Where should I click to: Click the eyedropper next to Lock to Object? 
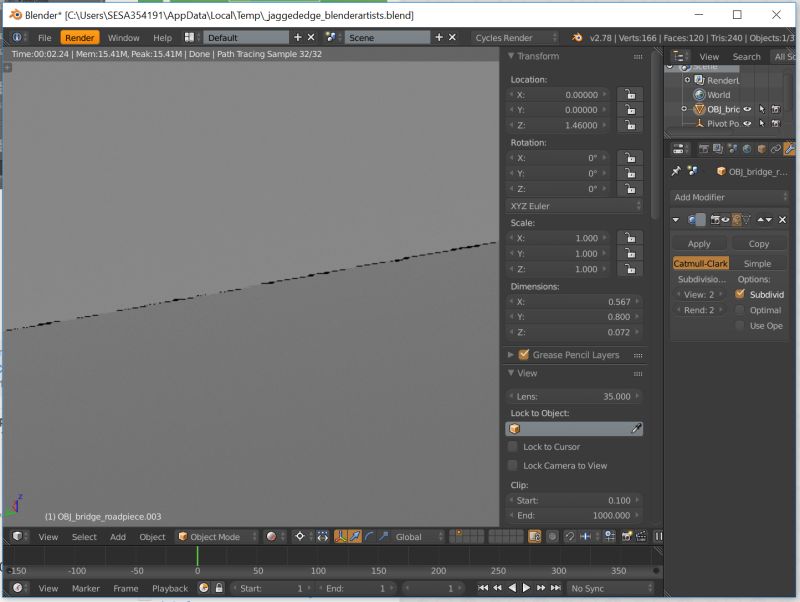pyautogui.click(x=636, y=427)
